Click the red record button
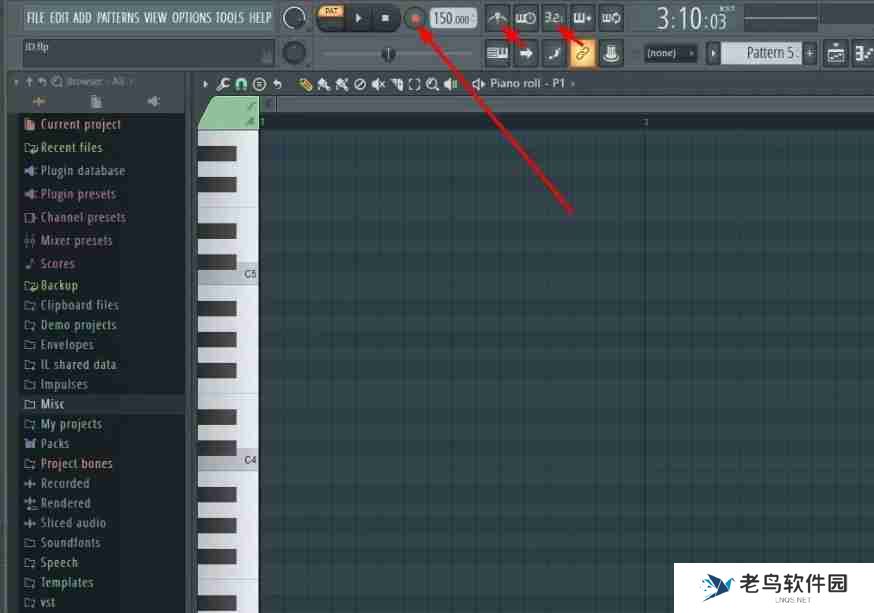This screenshot has height=613, width=874. tap(414, 18)
